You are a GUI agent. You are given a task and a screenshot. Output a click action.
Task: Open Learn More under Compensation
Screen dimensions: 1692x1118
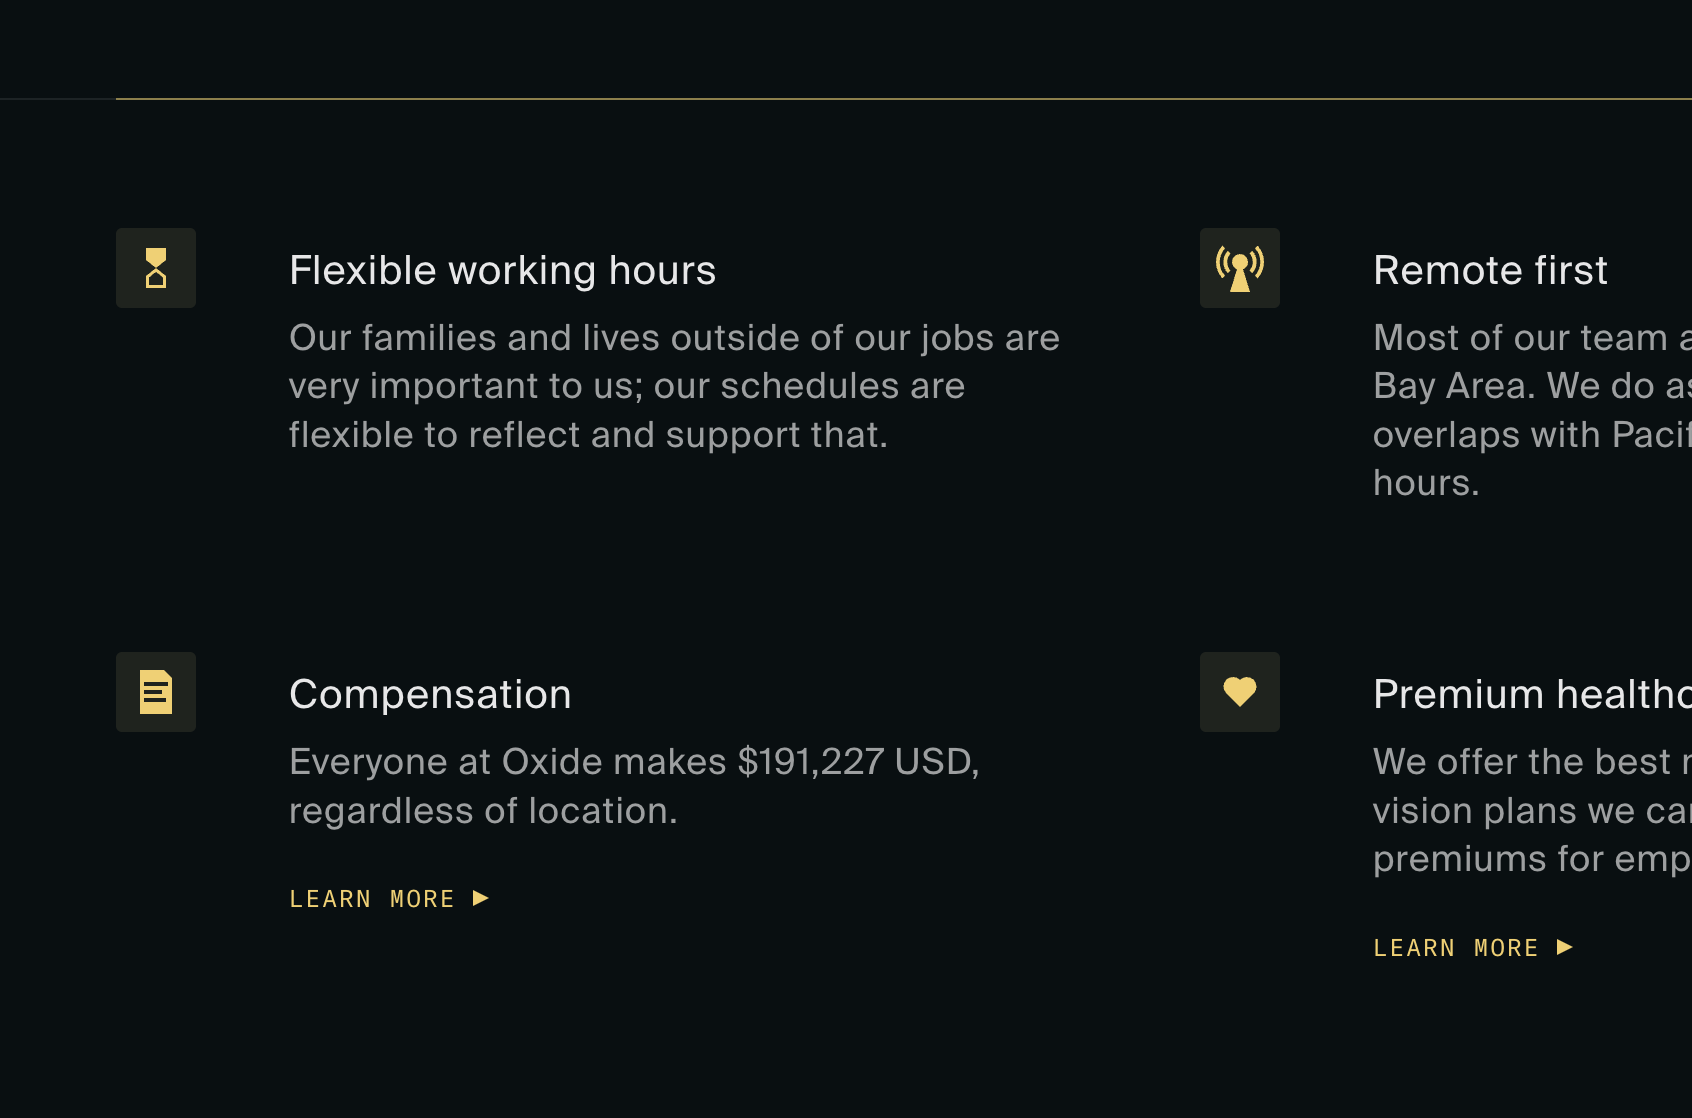click(x=372, y=899)
